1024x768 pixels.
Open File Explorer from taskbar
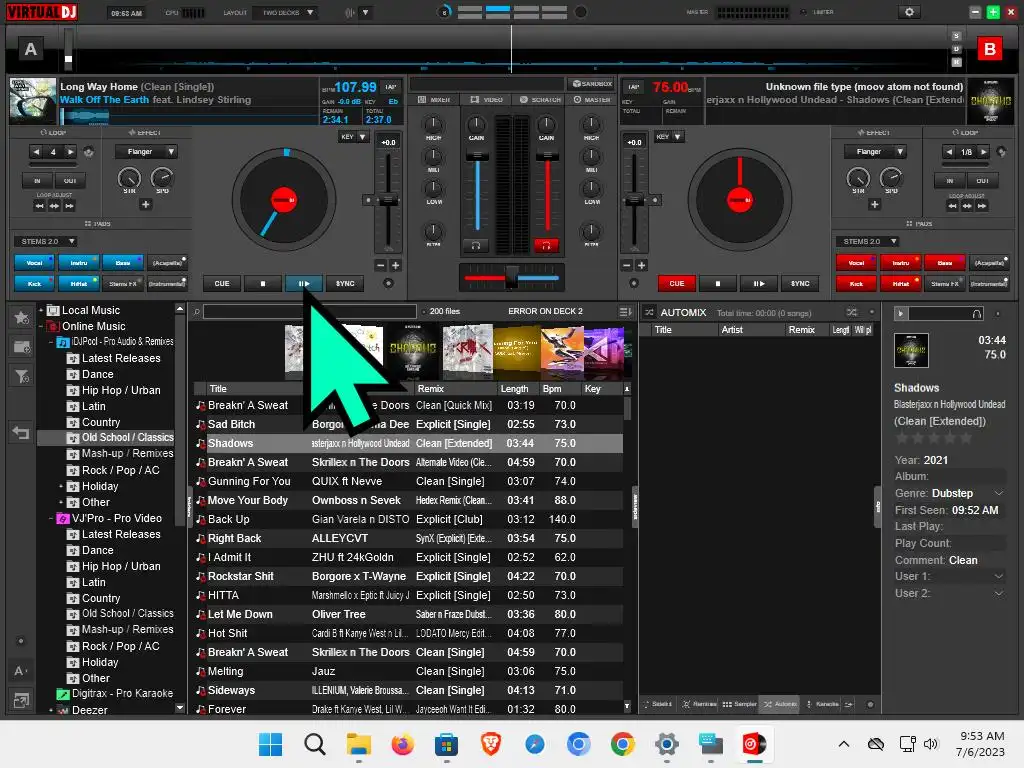359,744
